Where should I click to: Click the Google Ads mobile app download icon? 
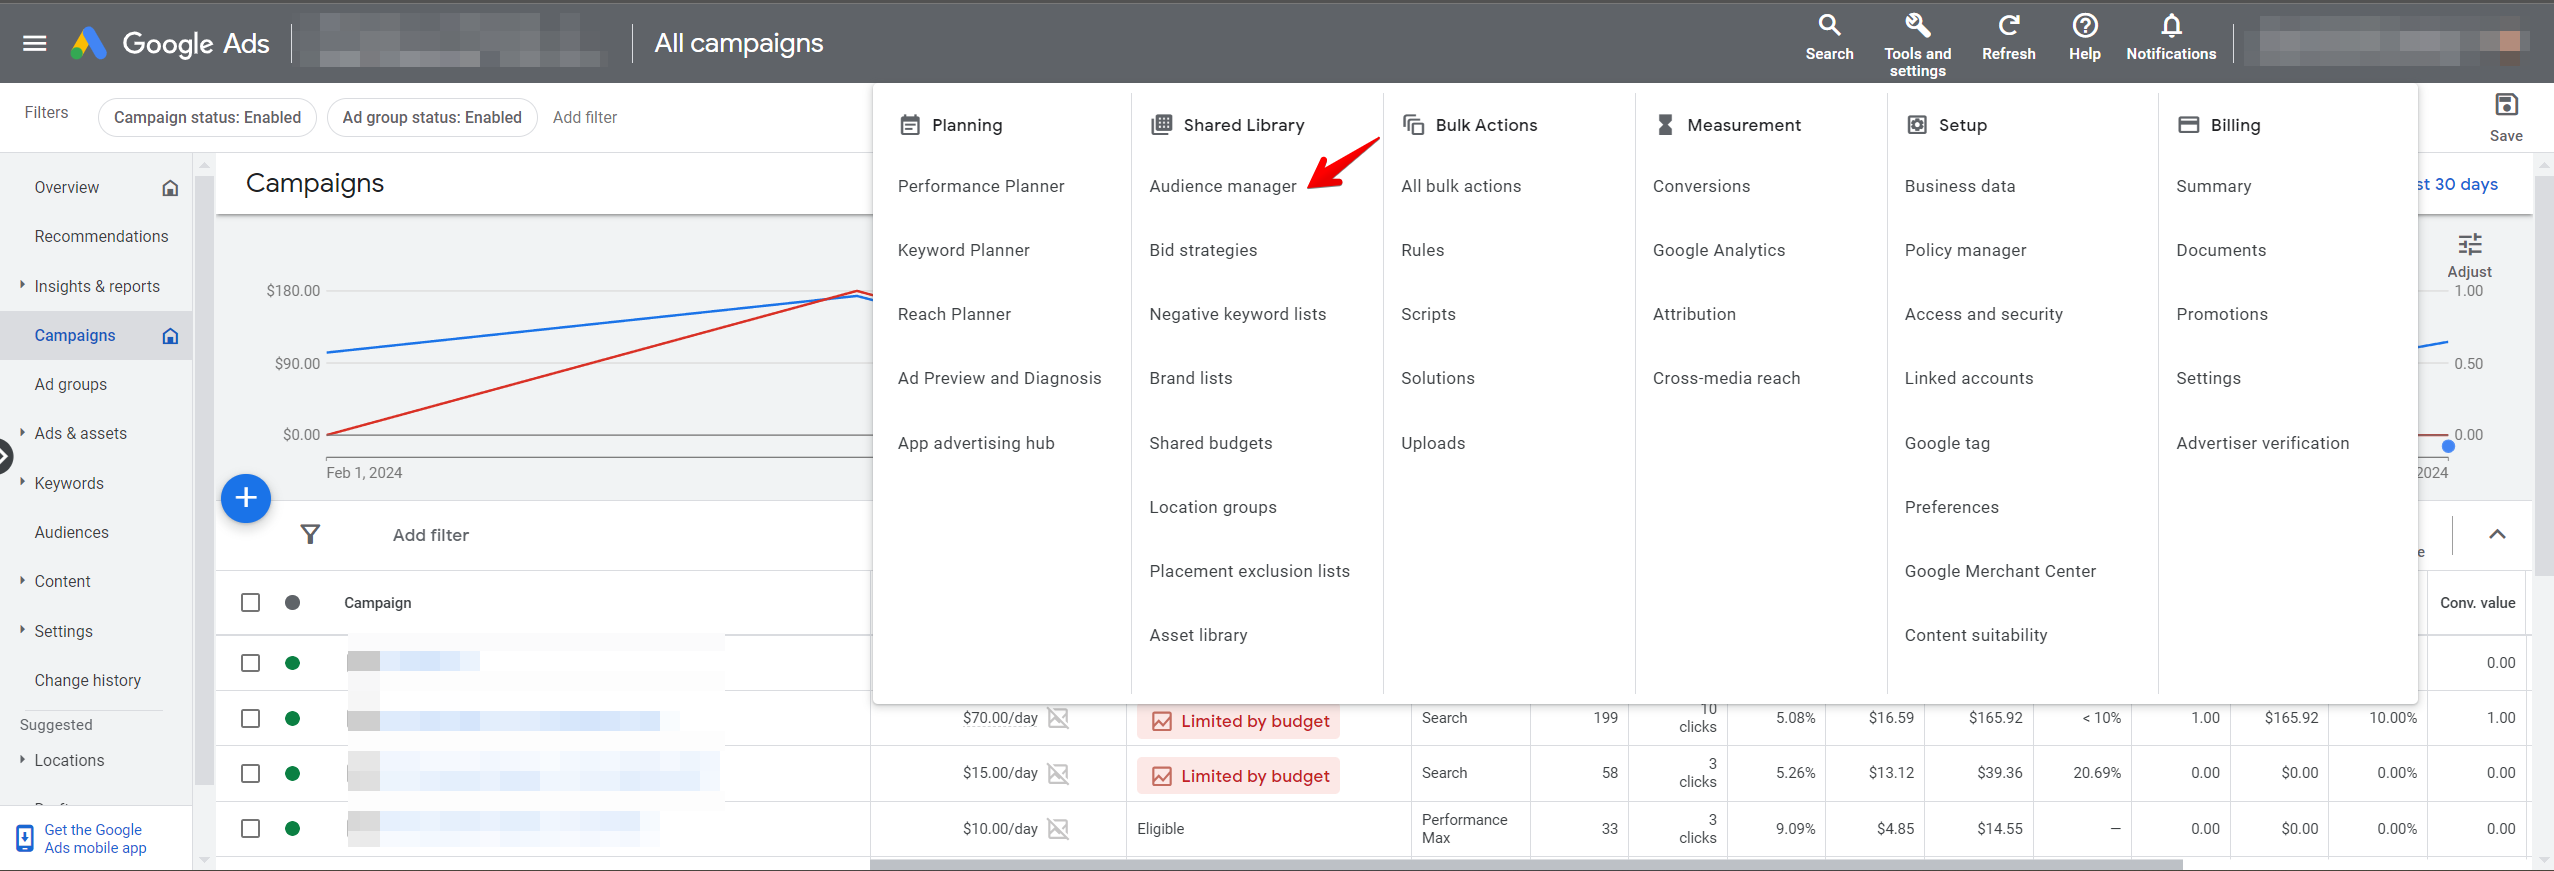[x=25, y=838]
